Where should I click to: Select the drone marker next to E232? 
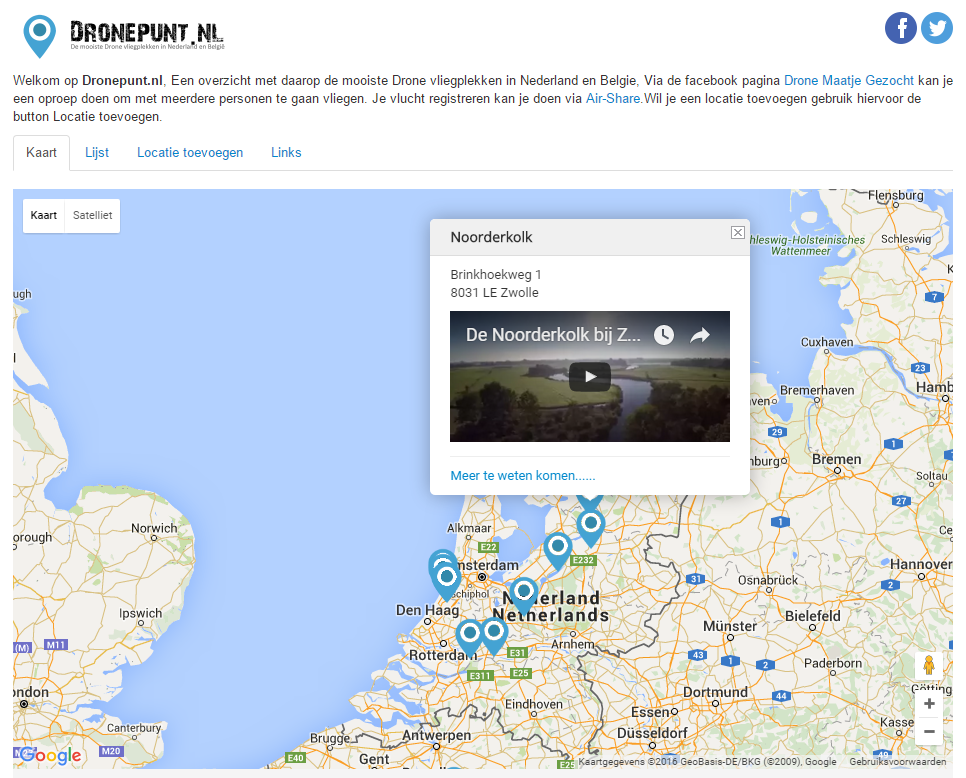(x=558, y=551)
